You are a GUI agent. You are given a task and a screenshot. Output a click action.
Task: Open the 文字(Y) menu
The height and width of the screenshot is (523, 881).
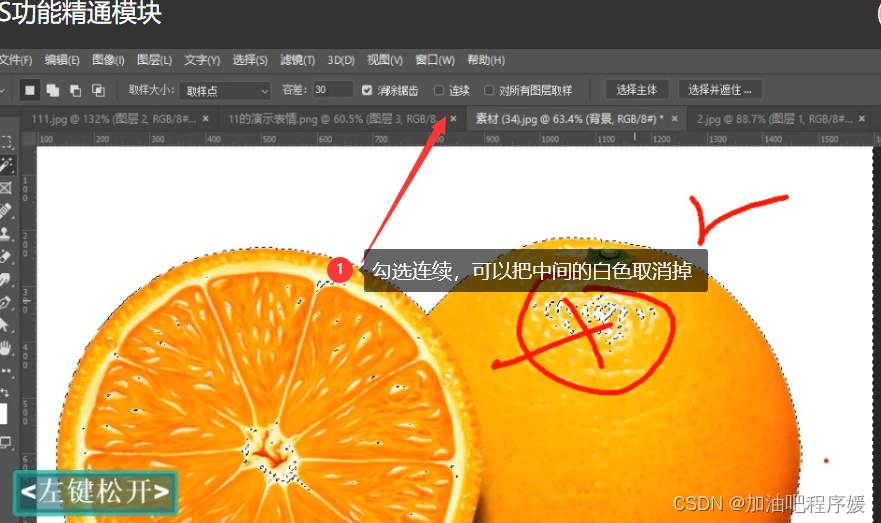click(202, 60)
